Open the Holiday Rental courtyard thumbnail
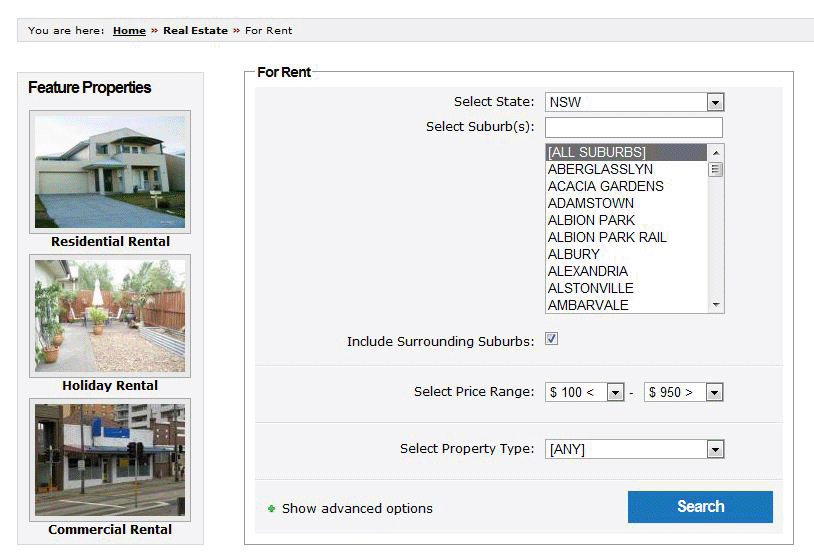 pos(110,315)
